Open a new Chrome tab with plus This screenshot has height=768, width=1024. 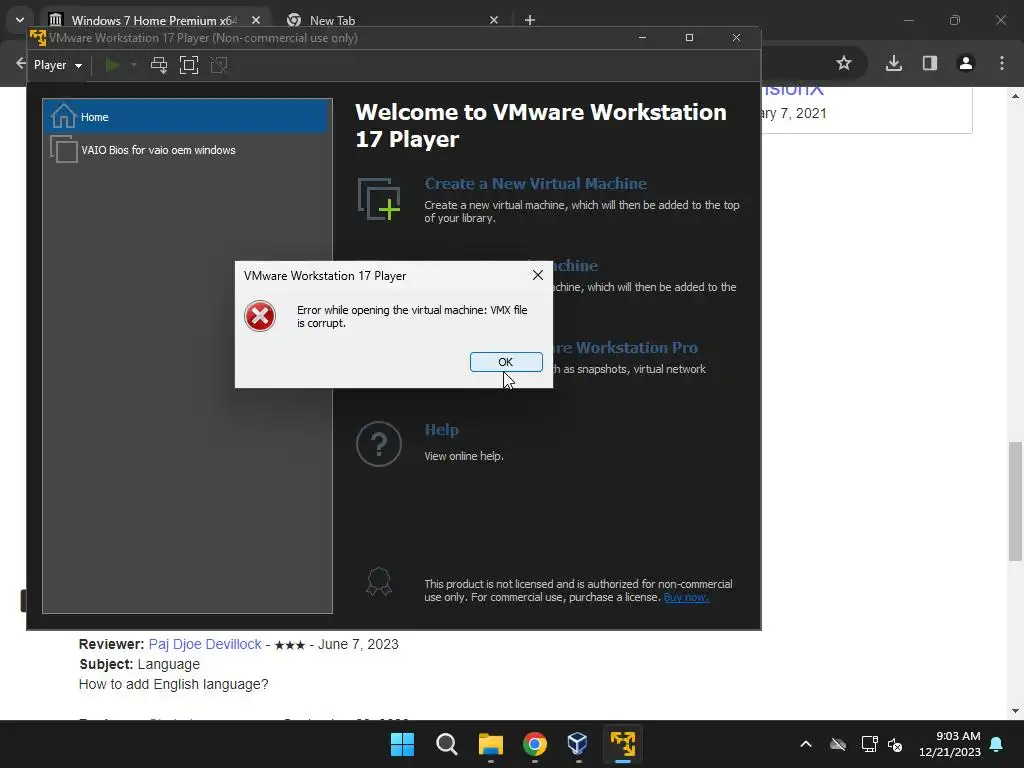530,20
